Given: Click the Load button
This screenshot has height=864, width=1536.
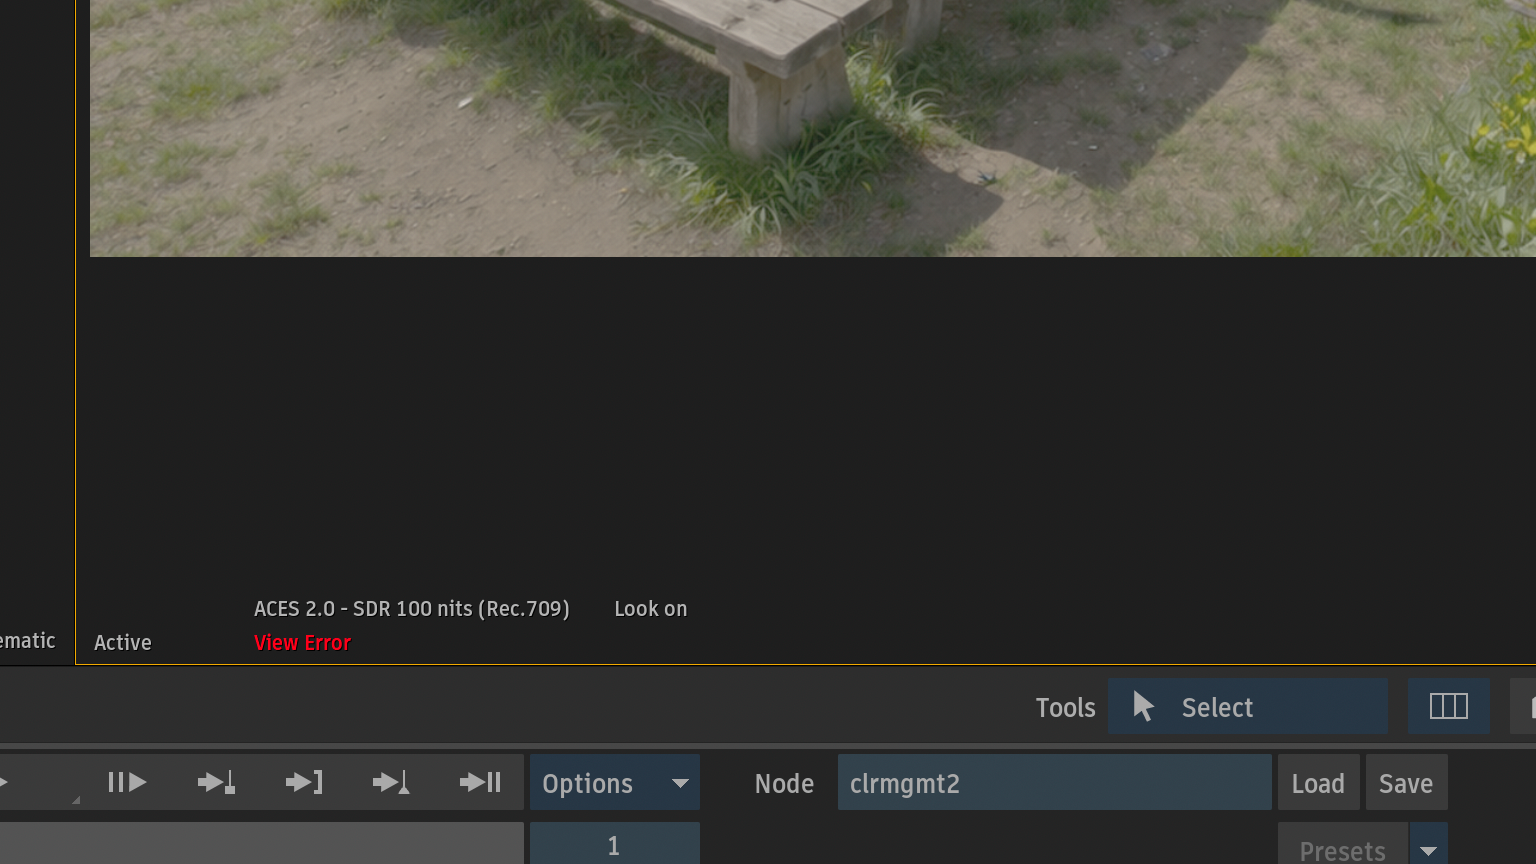Looking at the screenshot, I should (1317, 783).
